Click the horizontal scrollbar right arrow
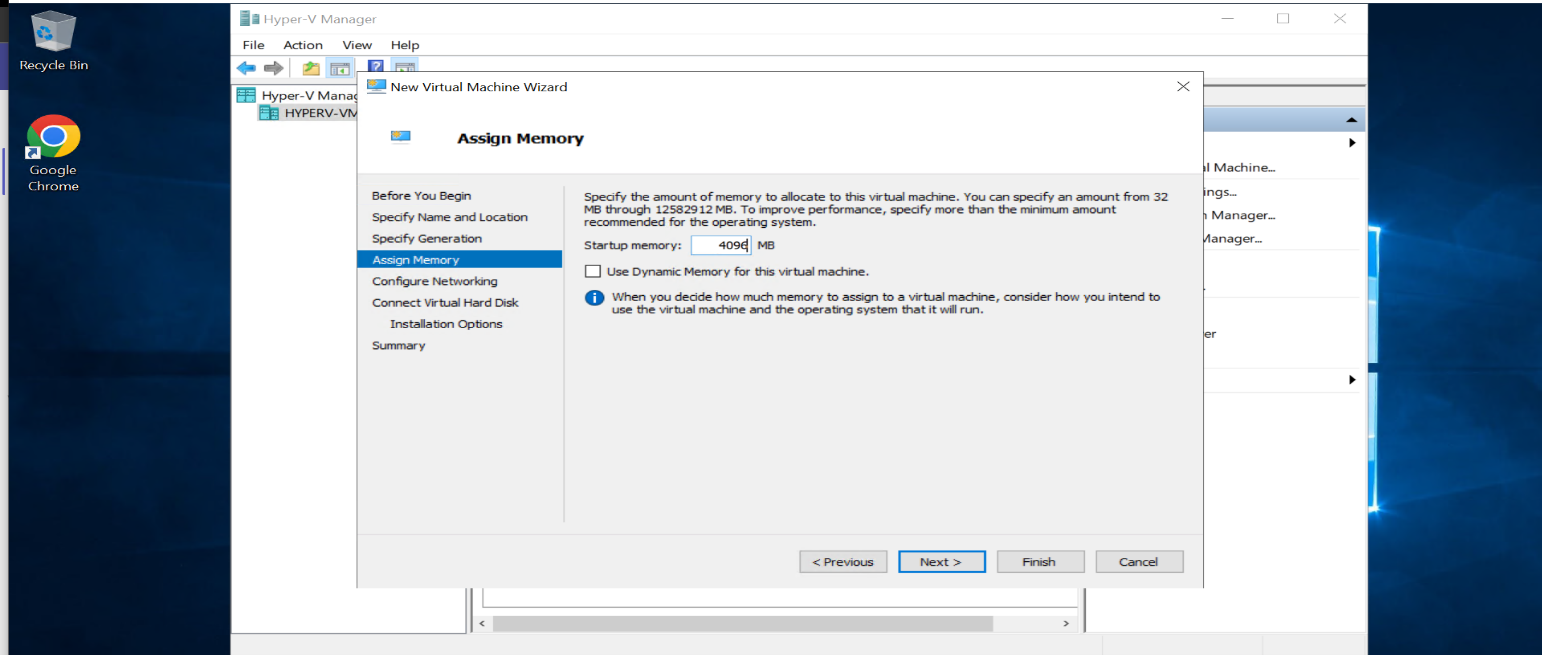Viewport: 1542px width, 655px height. point(1065,624)
